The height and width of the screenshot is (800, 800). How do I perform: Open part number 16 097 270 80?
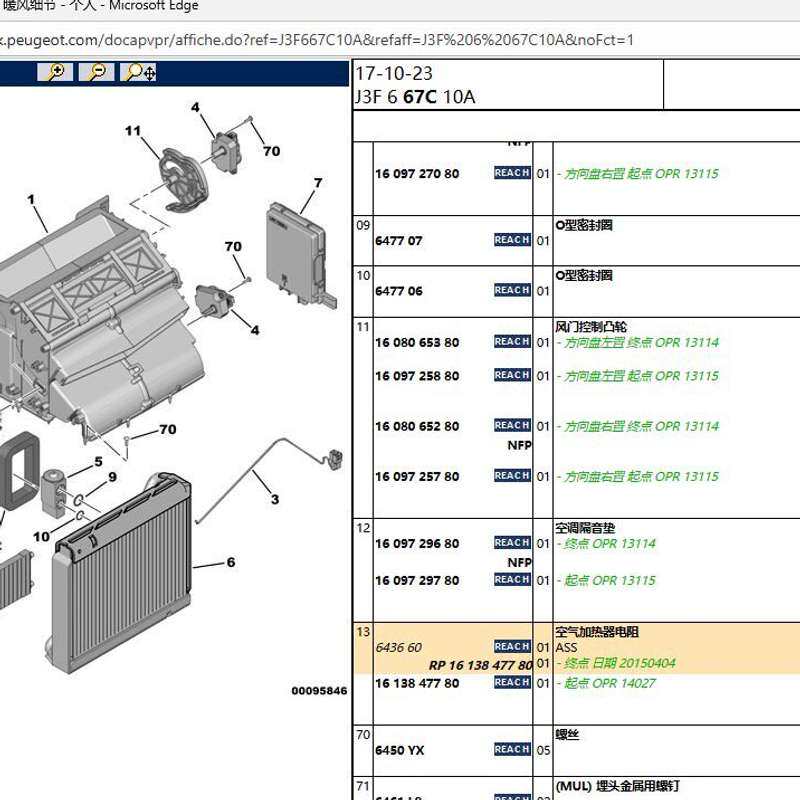(x=417, y=174)
